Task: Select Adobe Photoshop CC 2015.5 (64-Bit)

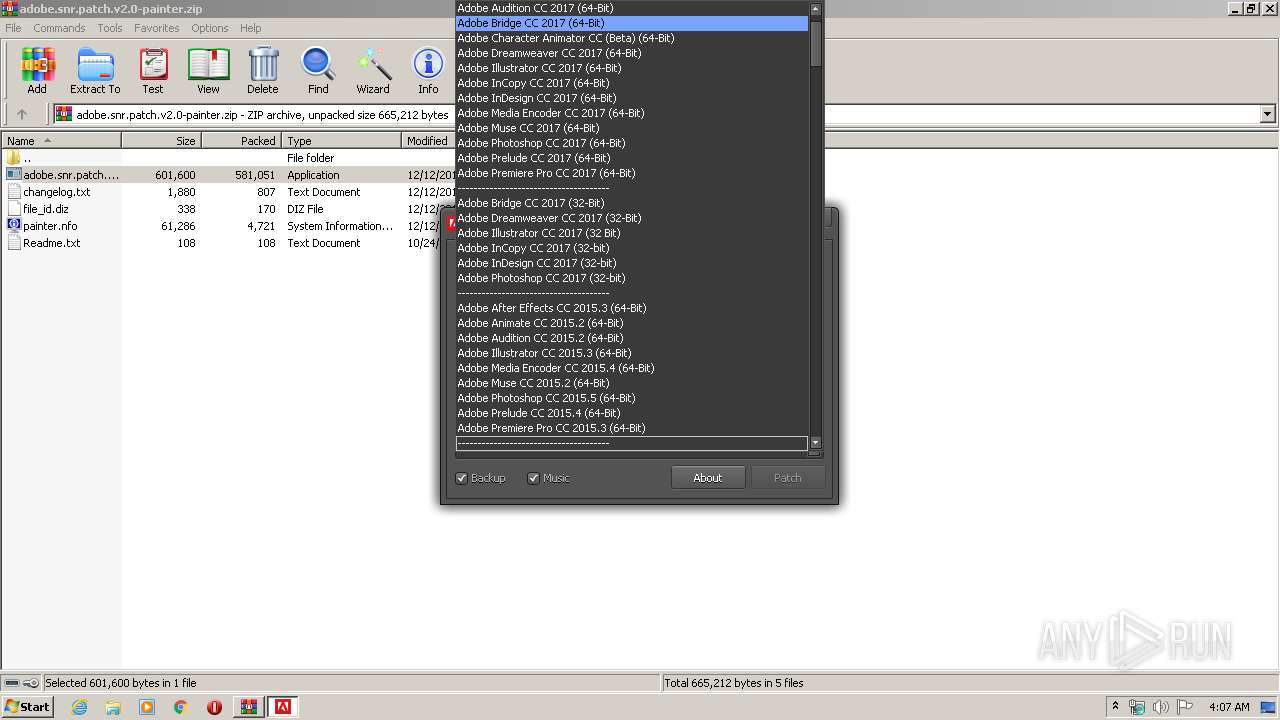Action: pos(632,398)
